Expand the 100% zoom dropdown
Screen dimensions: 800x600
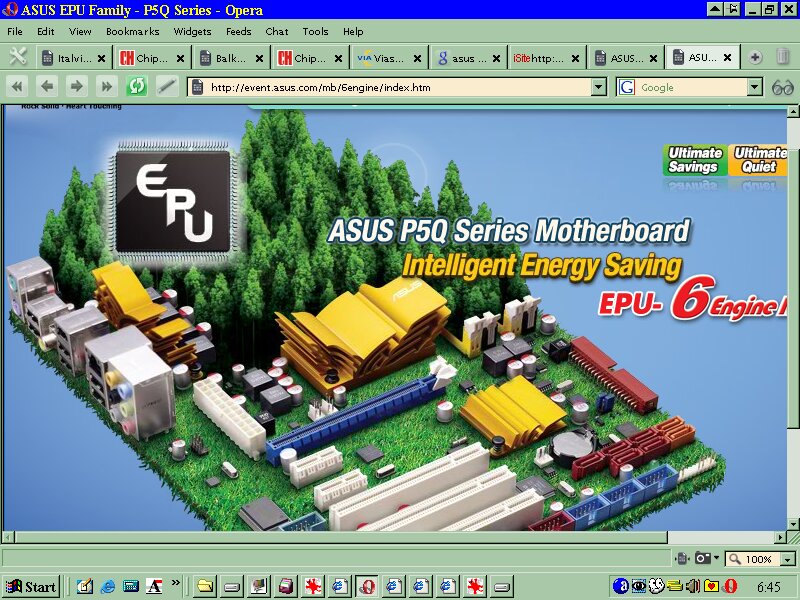click(x=788, y=559)
